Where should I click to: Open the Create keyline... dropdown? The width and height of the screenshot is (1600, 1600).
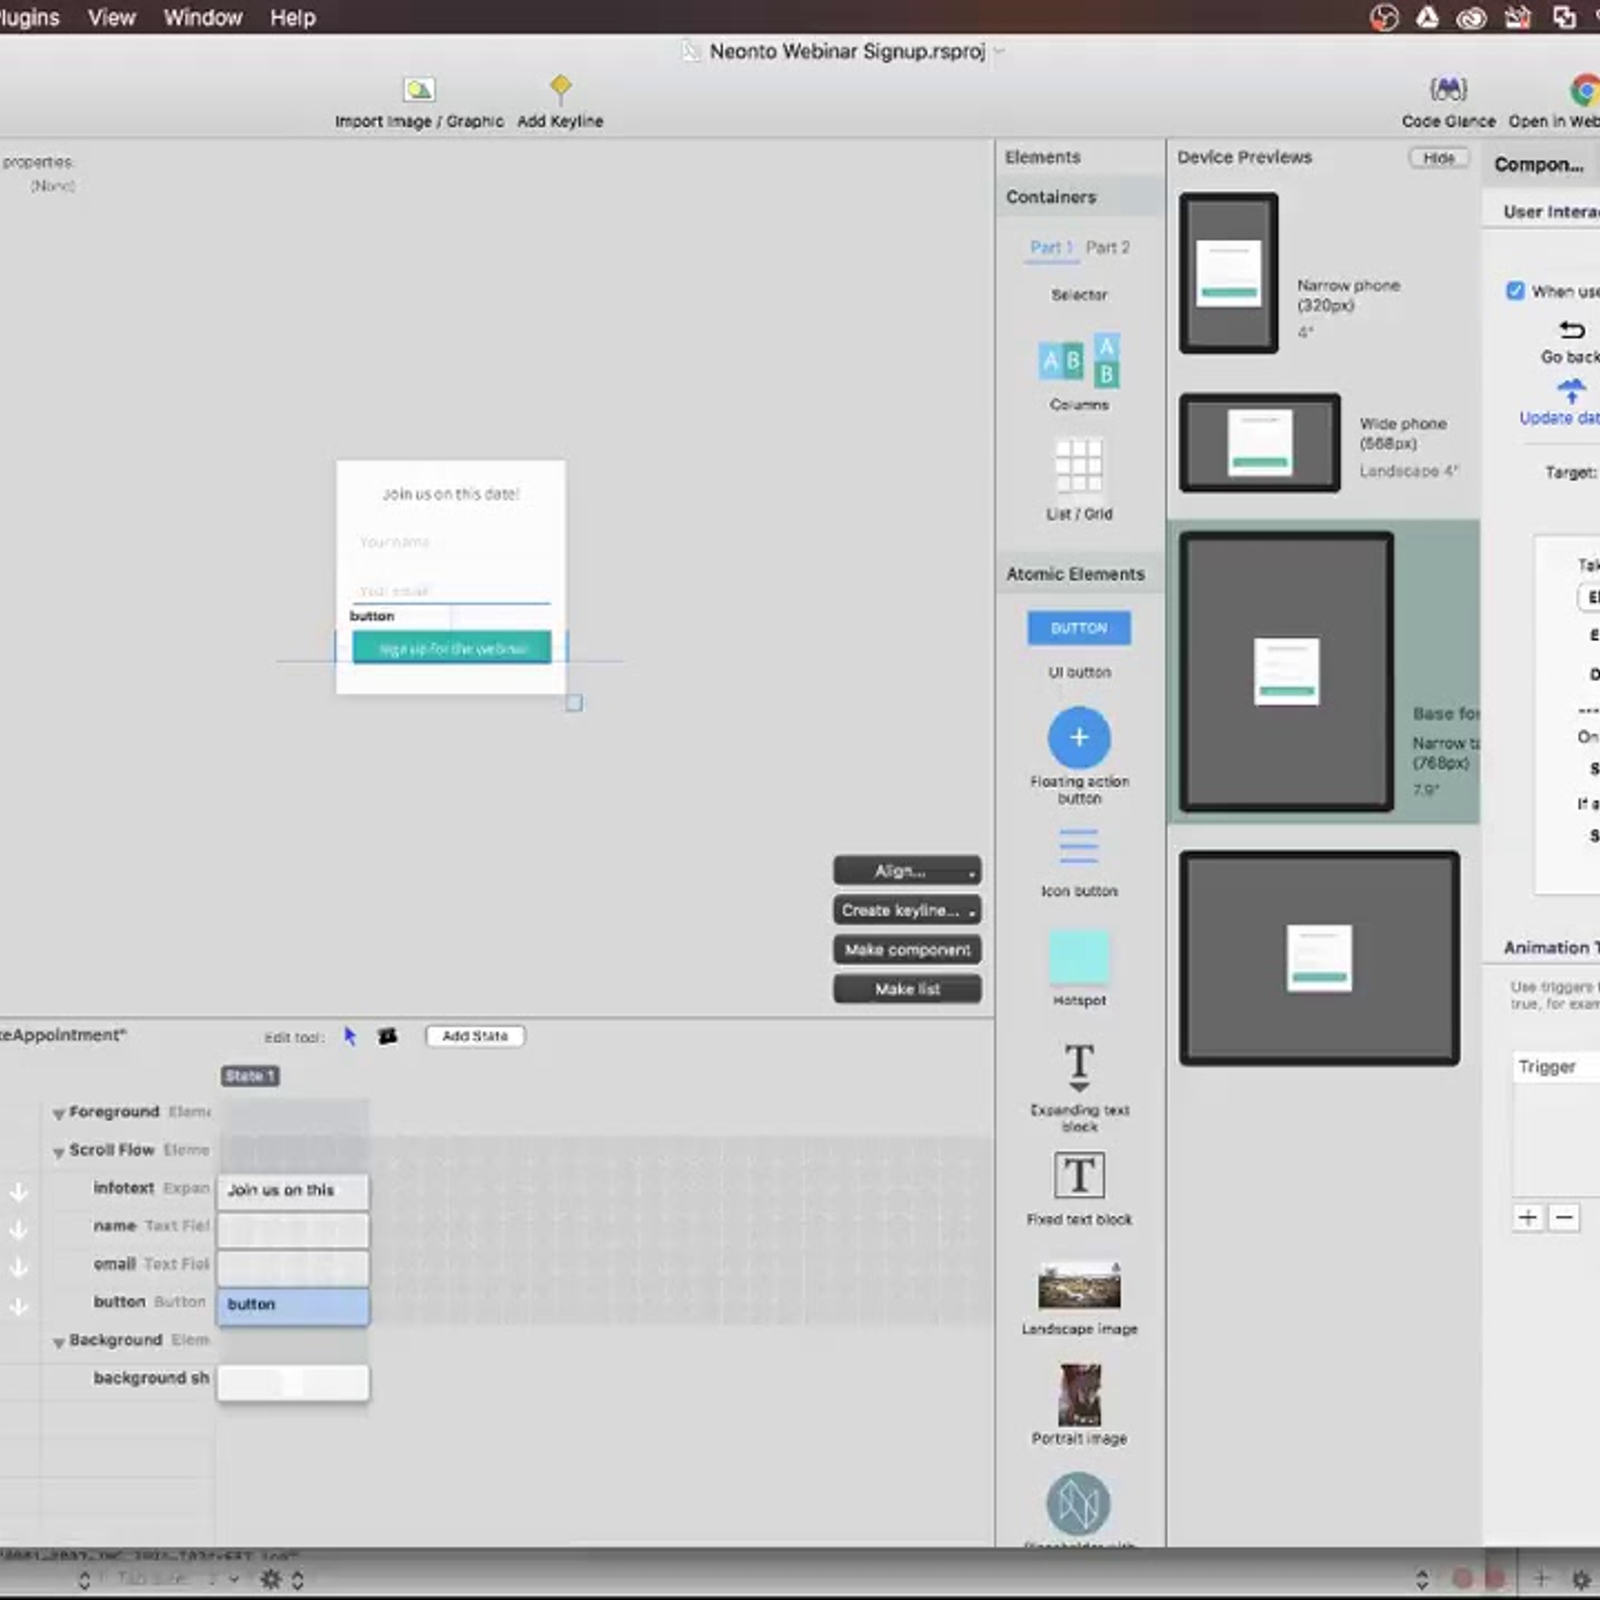coord(907,910)
